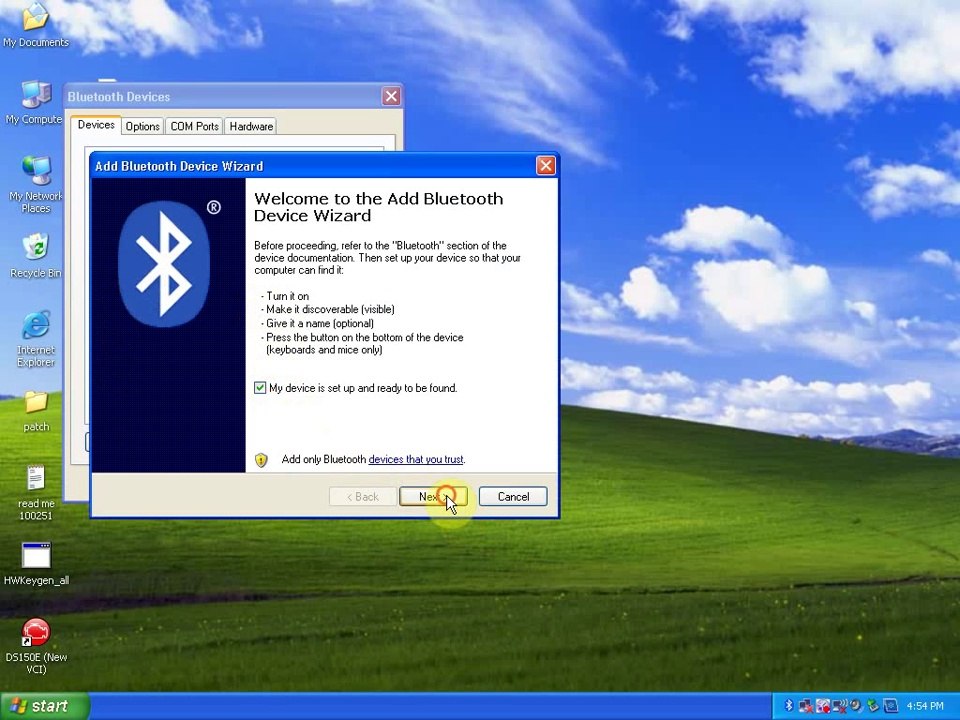Click the 4:54 PM taskbar clock
This screenshot has height=720, width=960.
click(x=924, y=706)
